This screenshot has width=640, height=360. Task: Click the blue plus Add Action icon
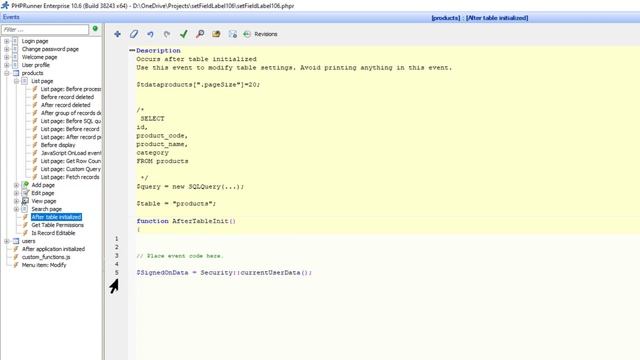(x=118, y=34)
